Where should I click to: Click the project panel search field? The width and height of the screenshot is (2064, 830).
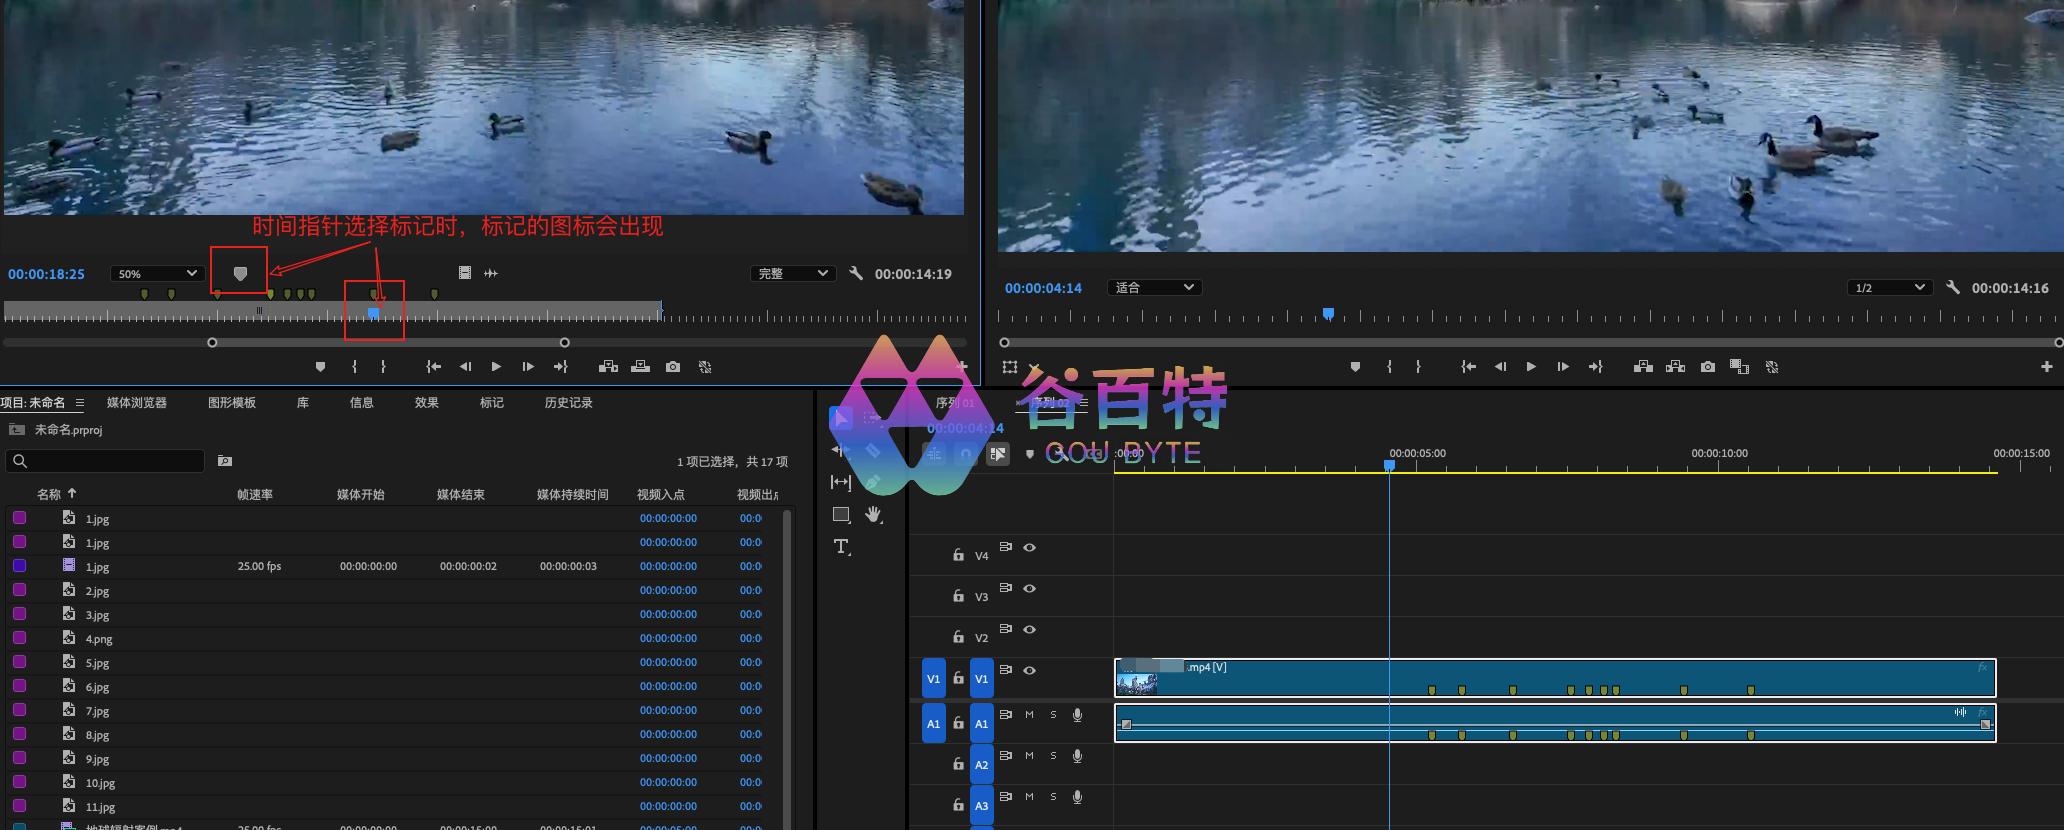pos(106,461)
